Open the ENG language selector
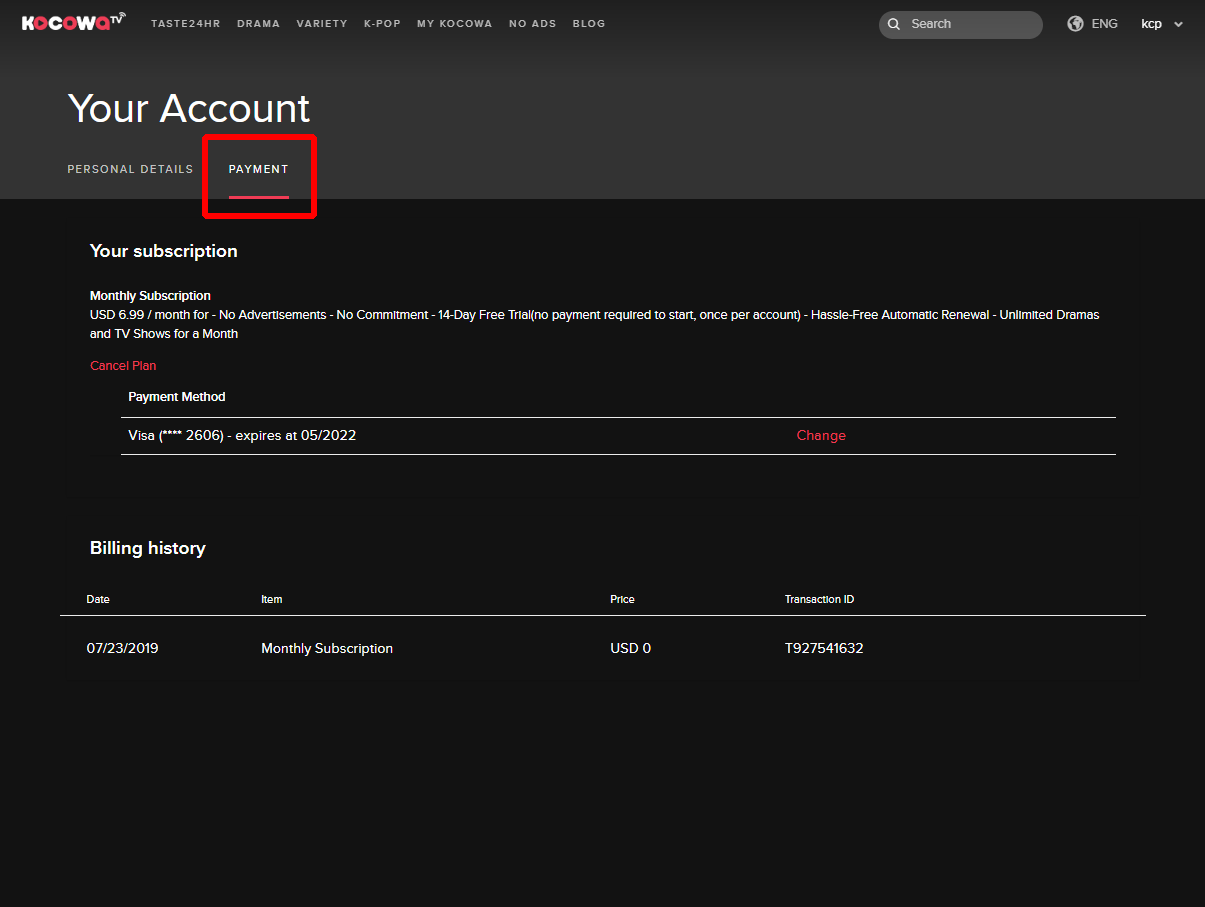1205x907 pixels. pyautogui.click(x=1105, y=24)
